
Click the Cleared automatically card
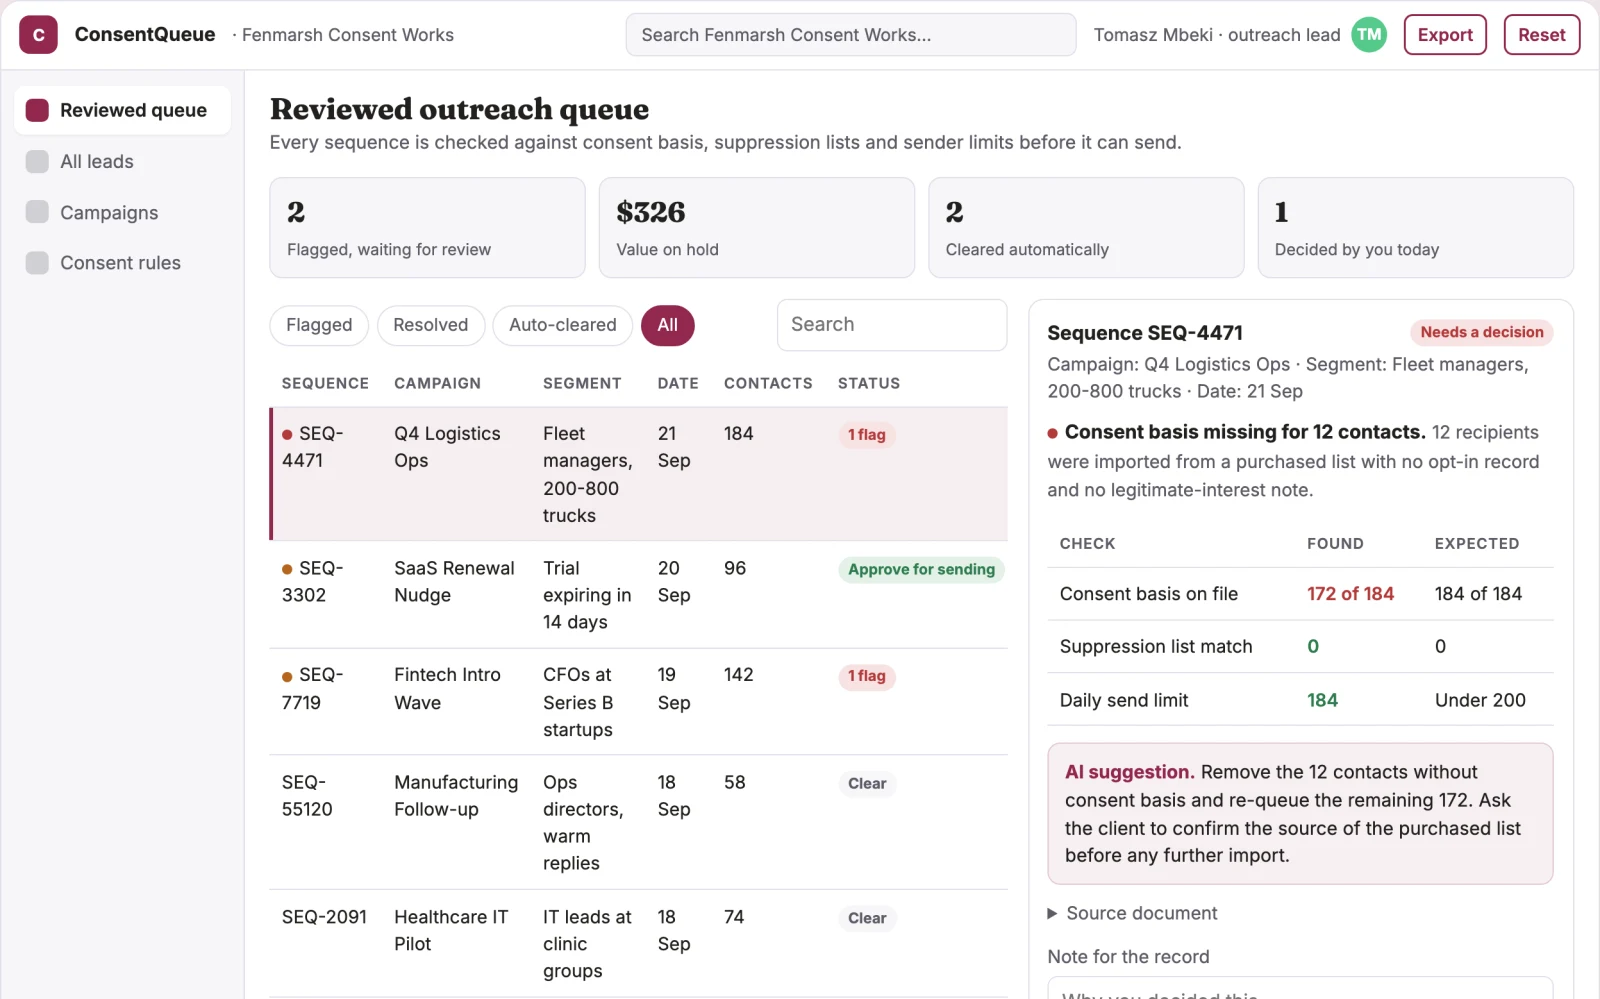click(x=1086, y=228)
